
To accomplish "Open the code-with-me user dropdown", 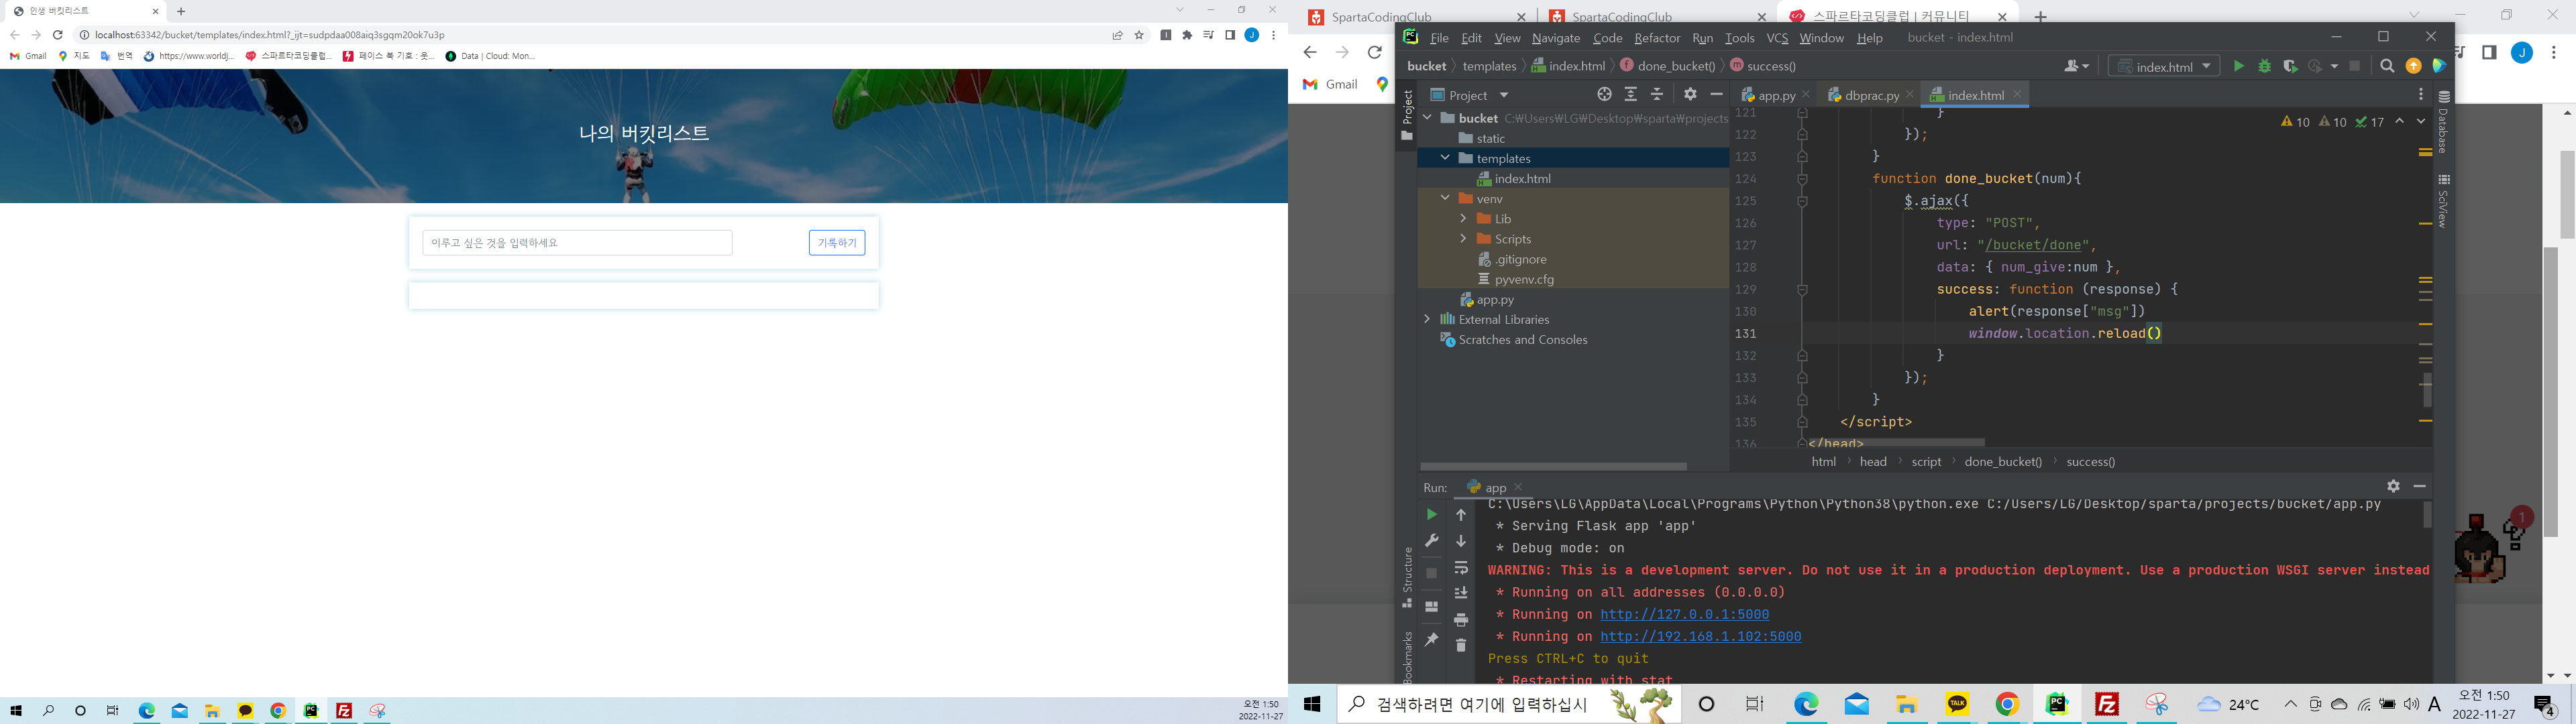I will (2076, 66).
